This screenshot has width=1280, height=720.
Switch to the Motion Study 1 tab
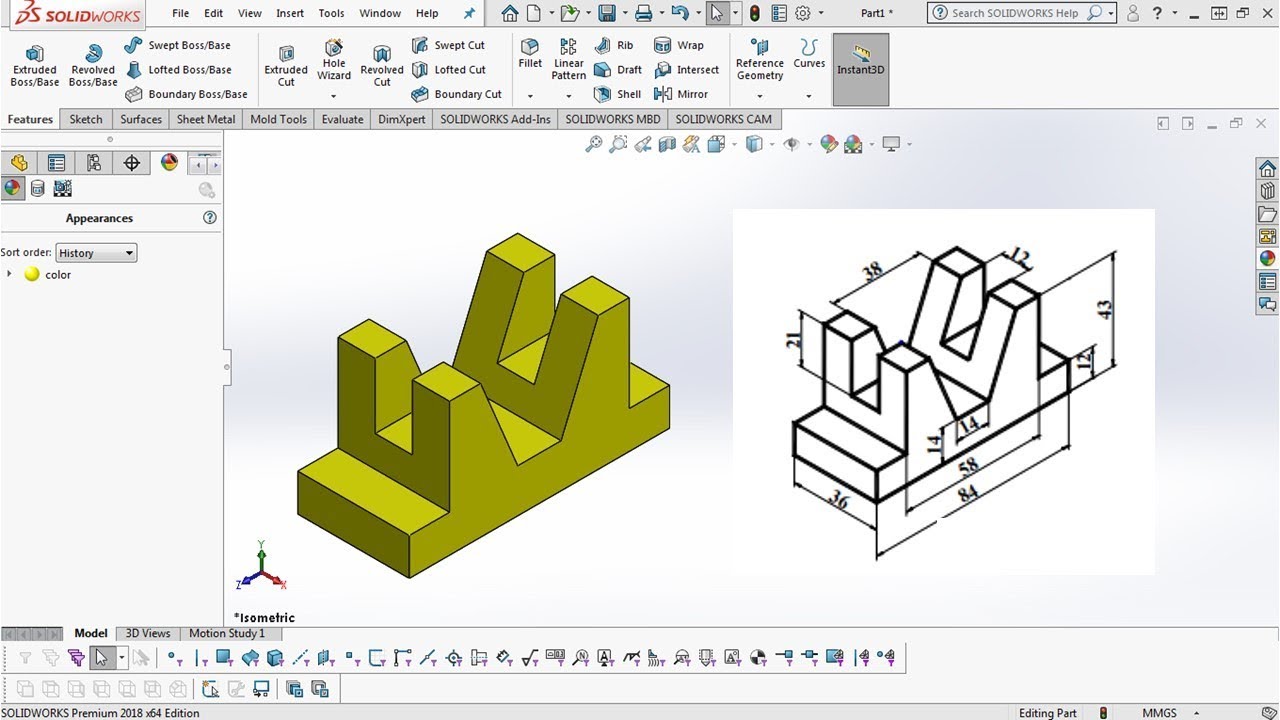click(227, 633)
